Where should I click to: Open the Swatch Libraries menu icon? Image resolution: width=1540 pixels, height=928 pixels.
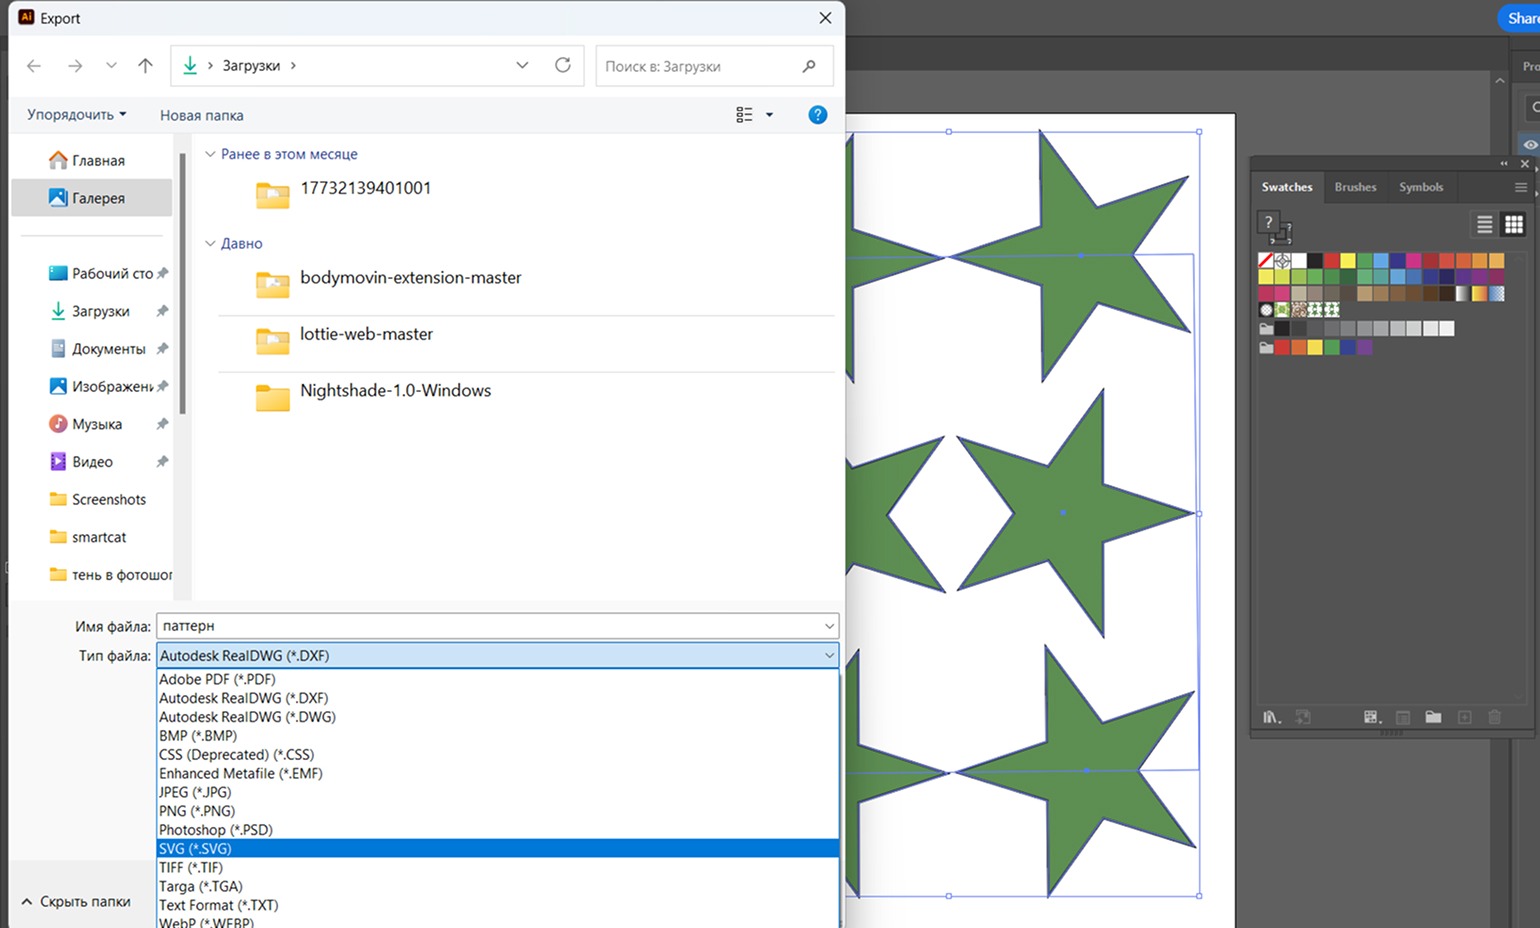pyautogui.click(x=1272, y=717)
